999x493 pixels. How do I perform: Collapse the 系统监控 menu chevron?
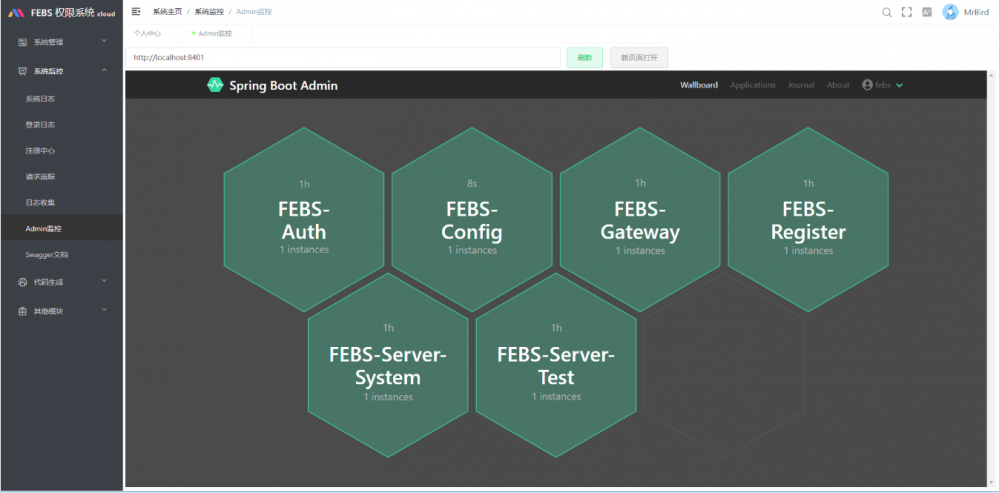coord(104,70)
